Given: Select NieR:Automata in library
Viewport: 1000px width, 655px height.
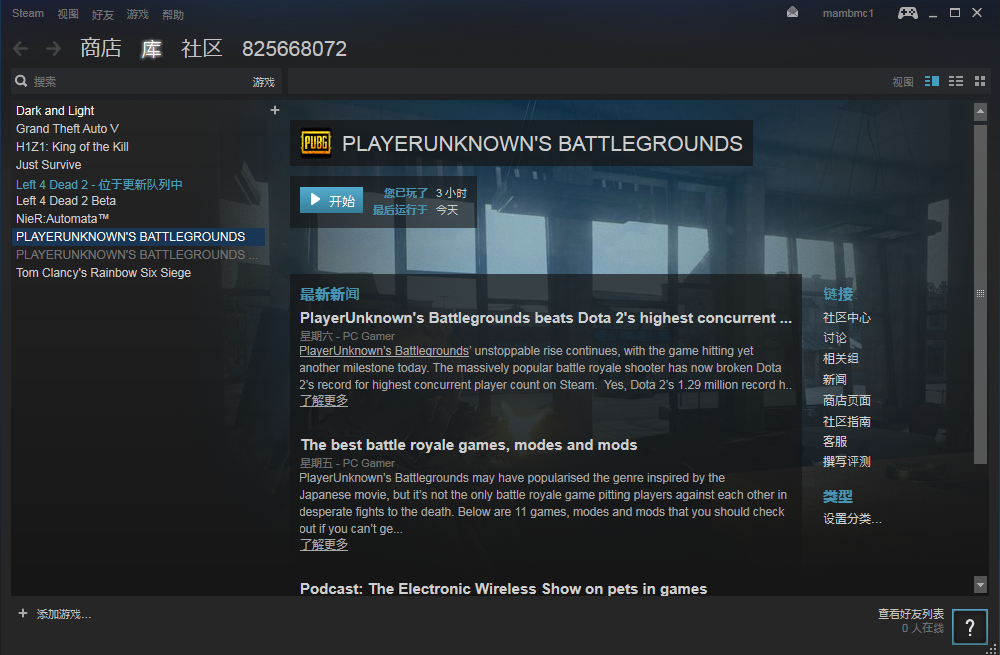Looking at the screenshot, I should (62, 219).
